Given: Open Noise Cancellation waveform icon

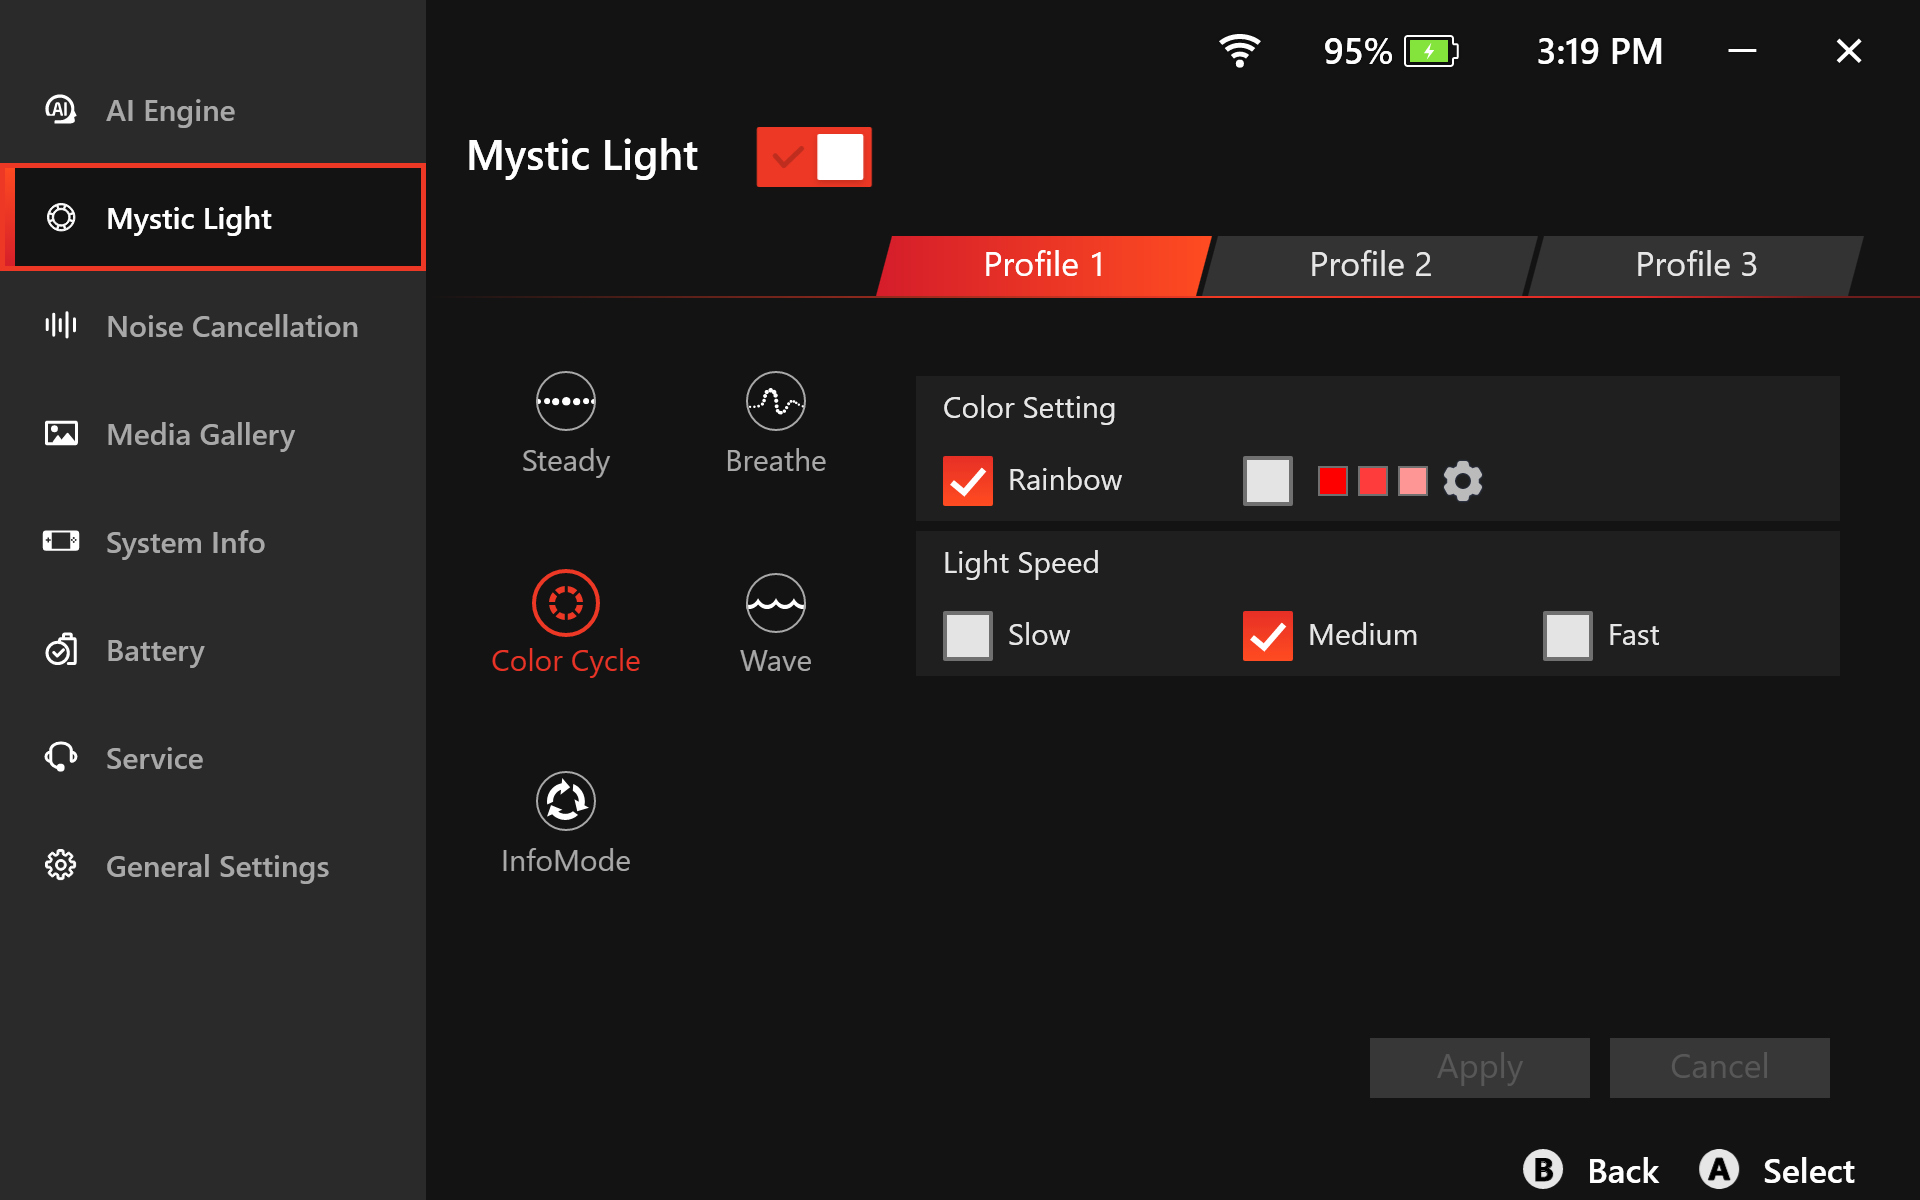Looking at the screenshot, I should [61, 326].
